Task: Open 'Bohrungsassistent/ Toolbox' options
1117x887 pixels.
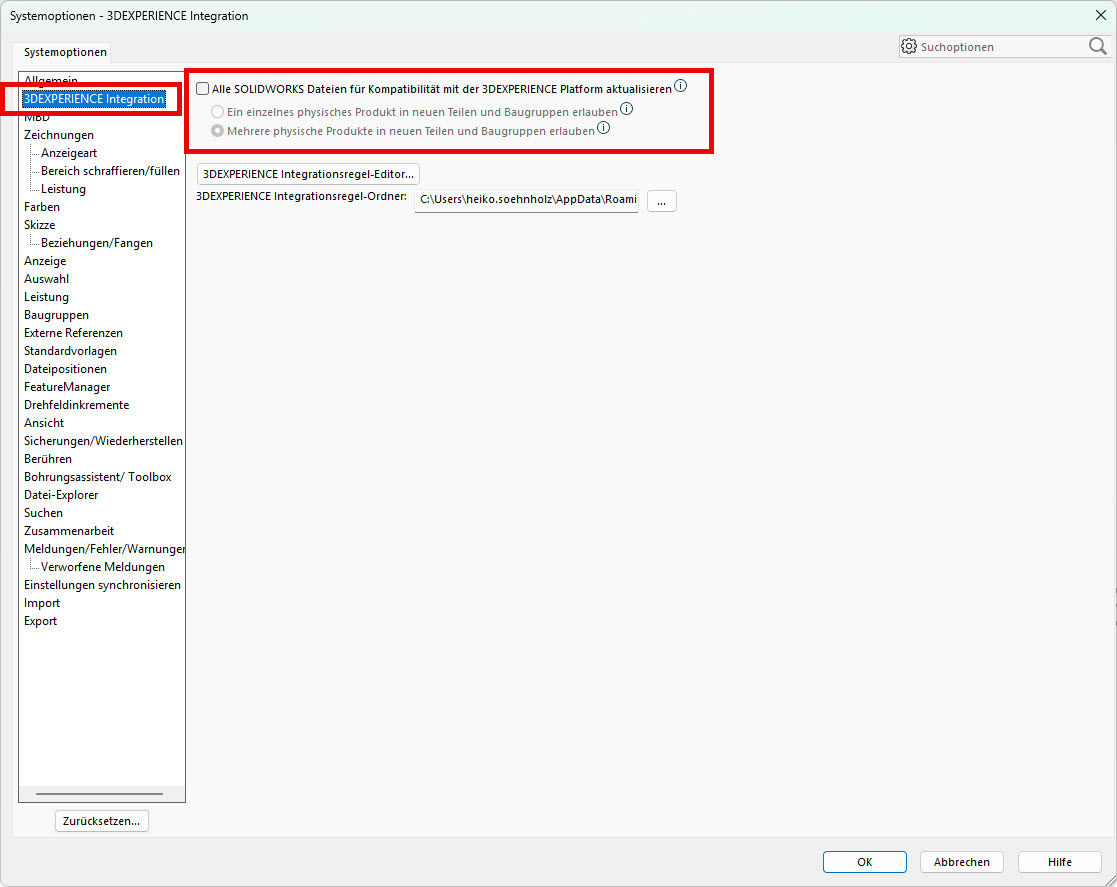Action: [x=98, y=477]
